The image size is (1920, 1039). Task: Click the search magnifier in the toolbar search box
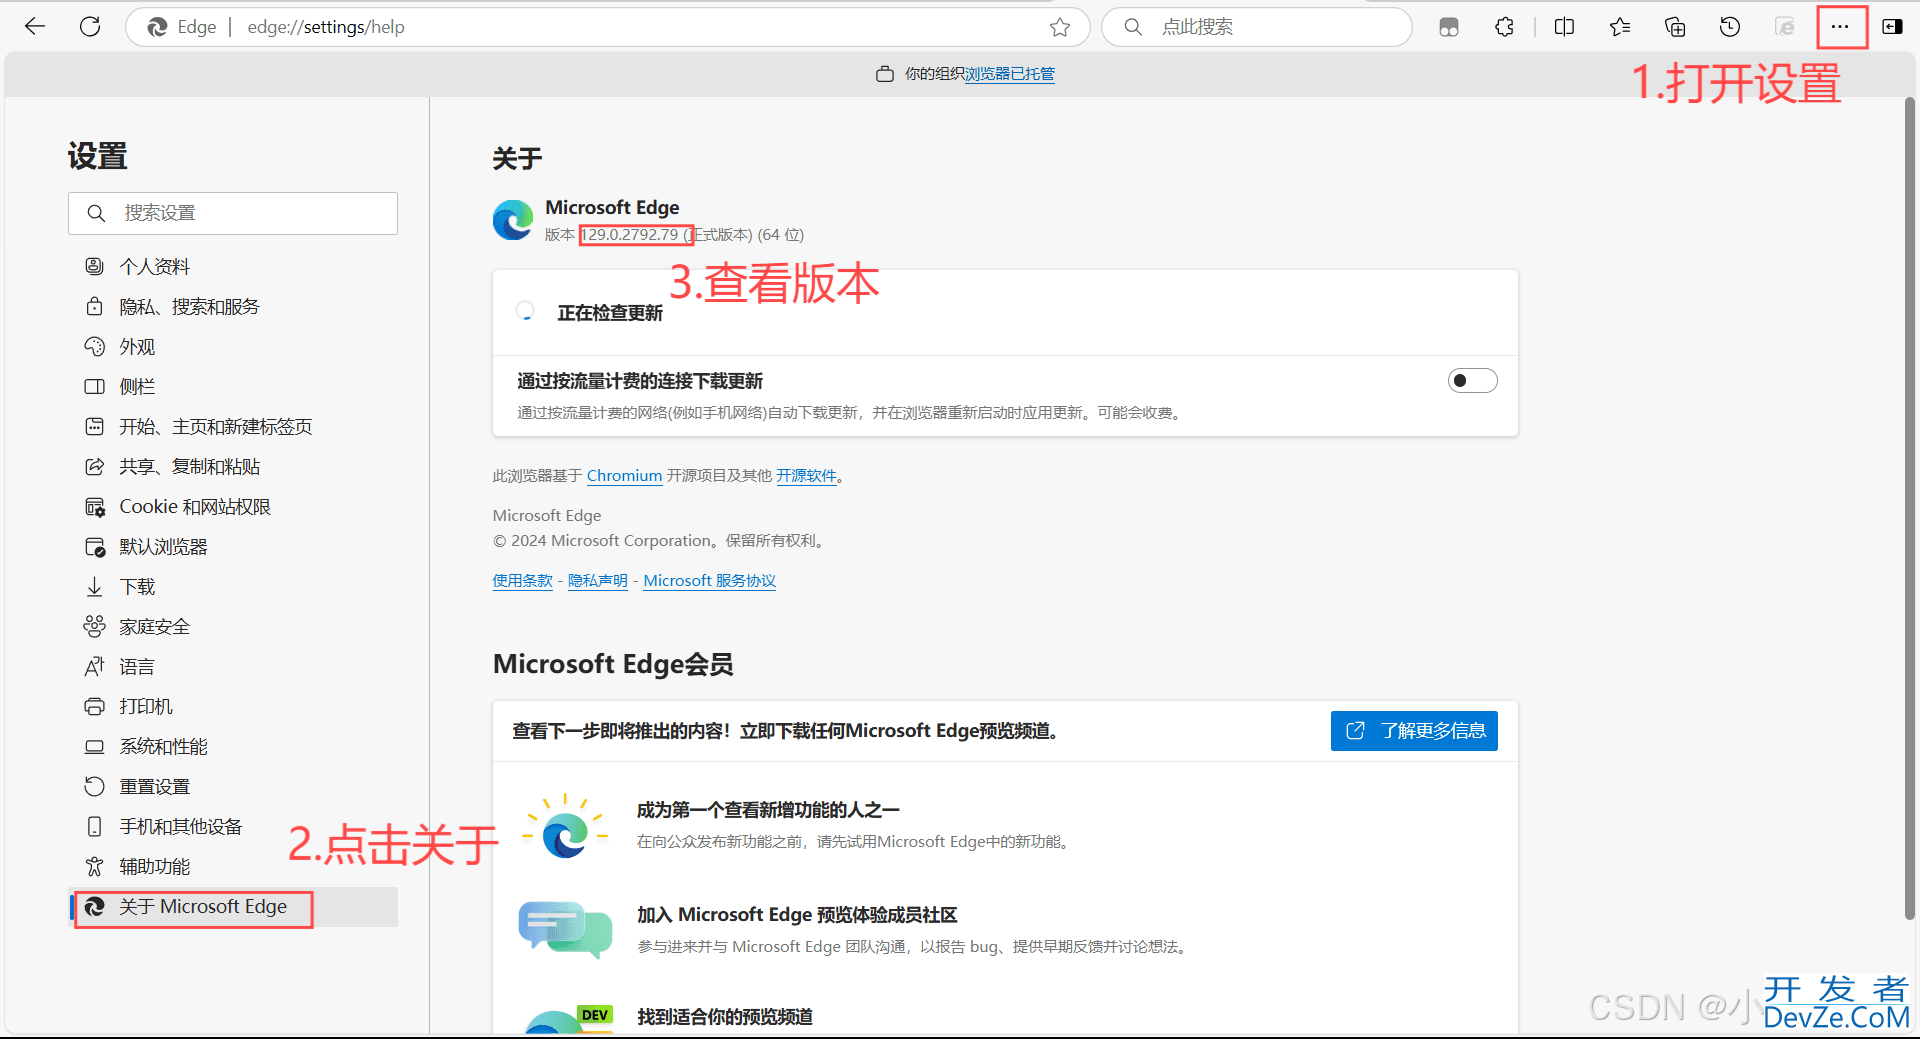pyautogui.click(x=1133, y=27)
